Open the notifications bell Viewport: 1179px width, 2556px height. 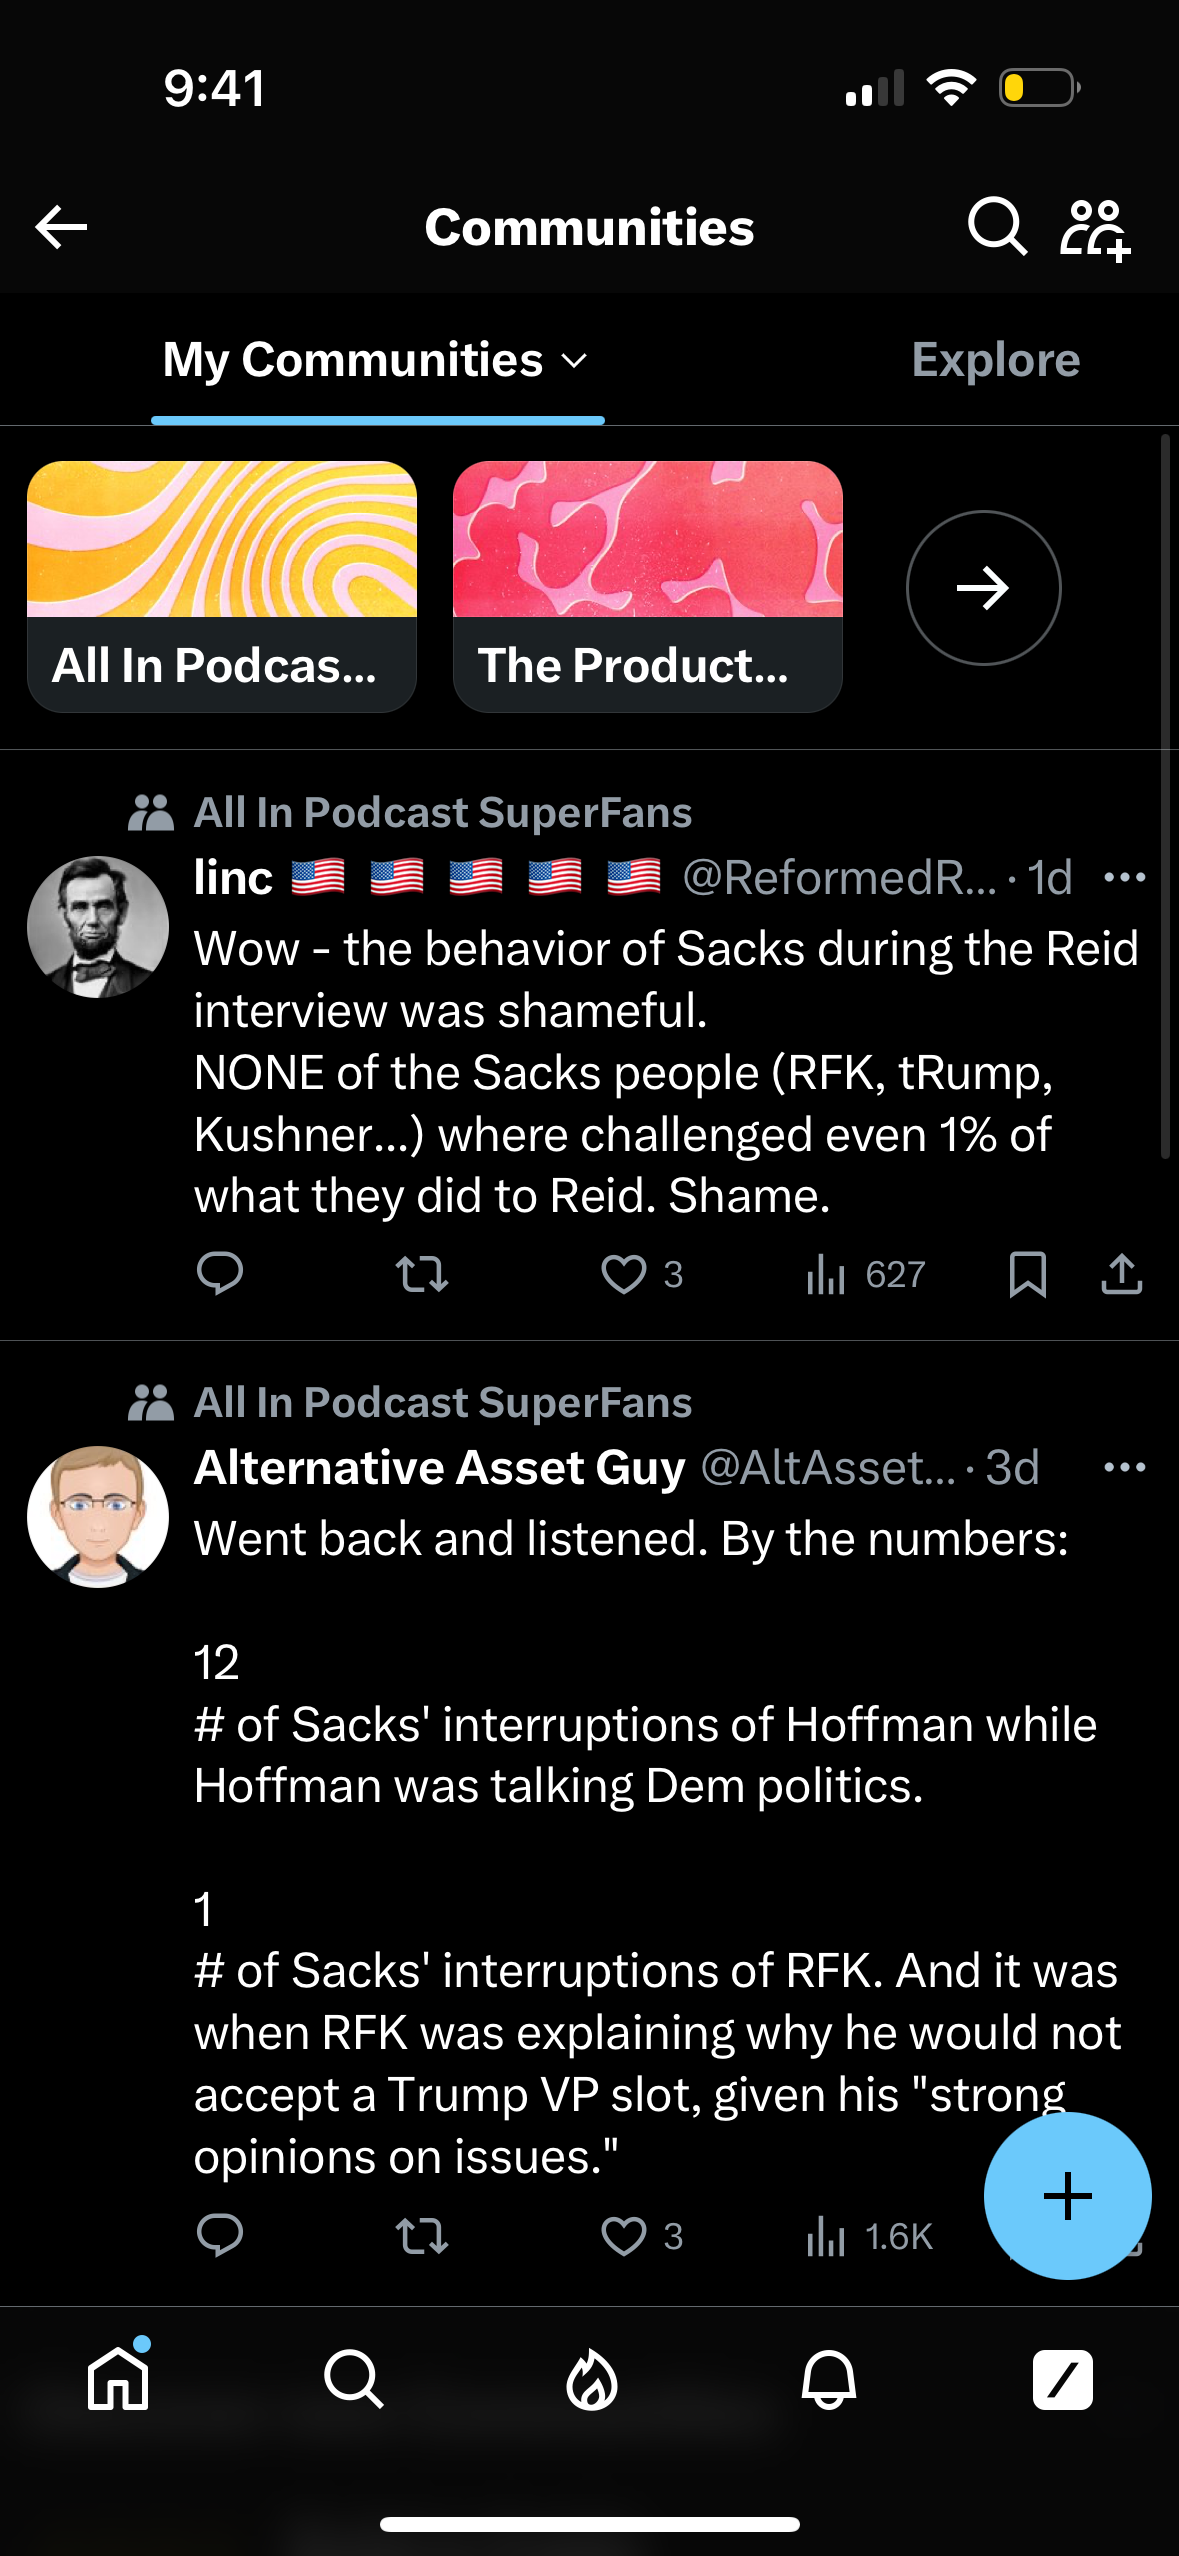point(825,2380)
